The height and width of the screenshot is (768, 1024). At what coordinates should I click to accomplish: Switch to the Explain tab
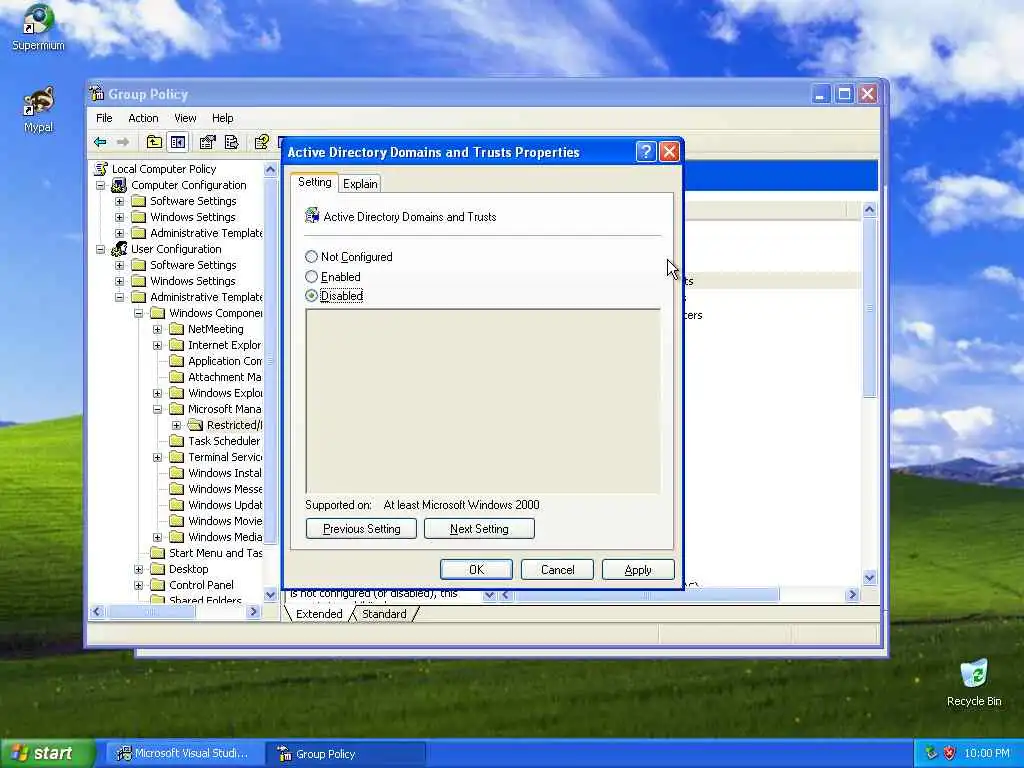(x=360, y=184)
